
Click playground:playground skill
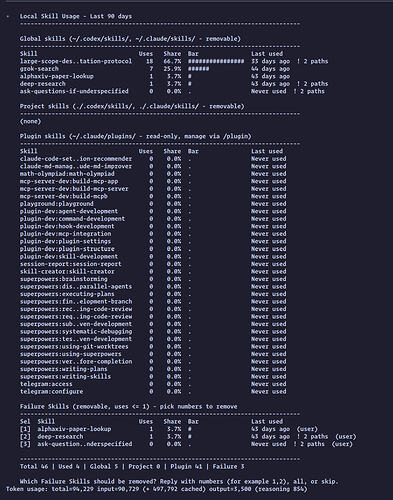click(57, 204)
